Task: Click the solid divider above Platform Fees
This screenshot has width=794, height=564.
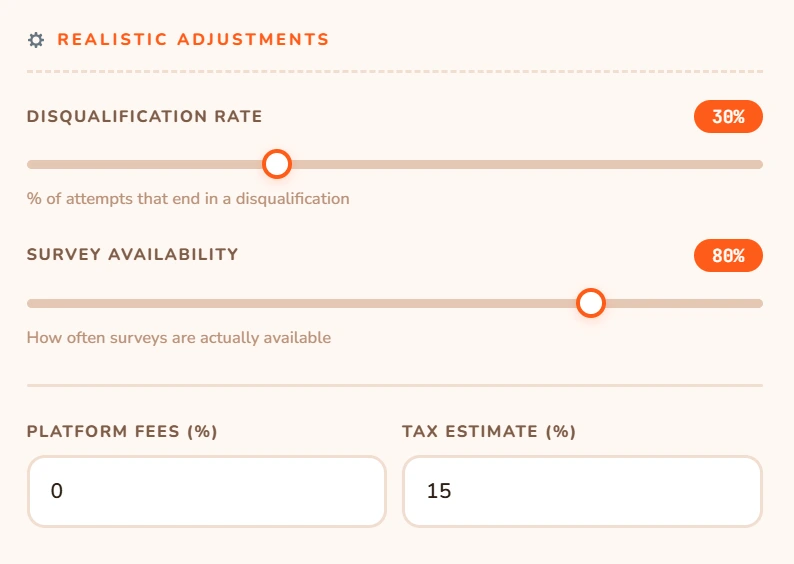Action: point(395,385)
